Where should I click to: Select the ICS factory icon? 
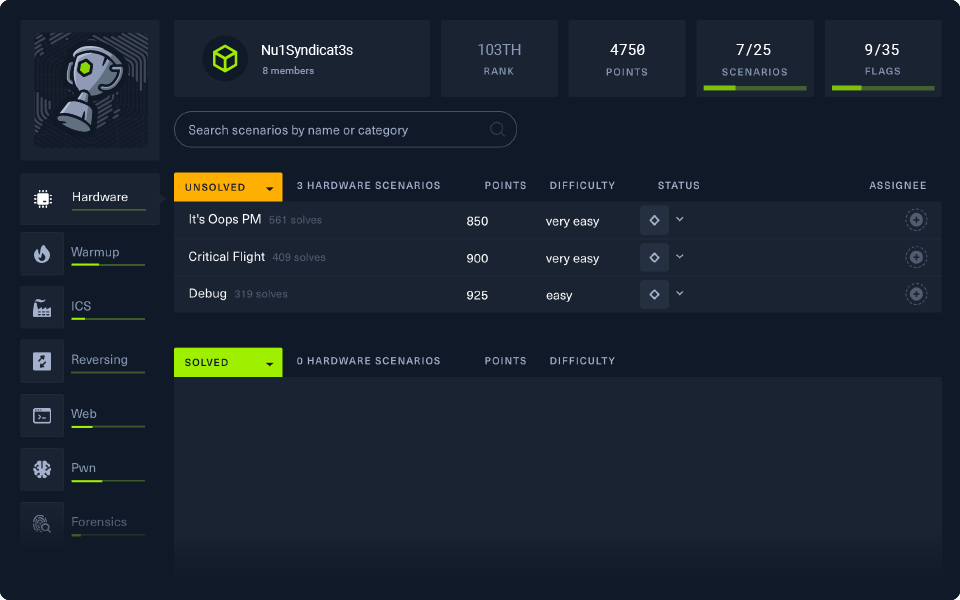(x=42, y=307)
